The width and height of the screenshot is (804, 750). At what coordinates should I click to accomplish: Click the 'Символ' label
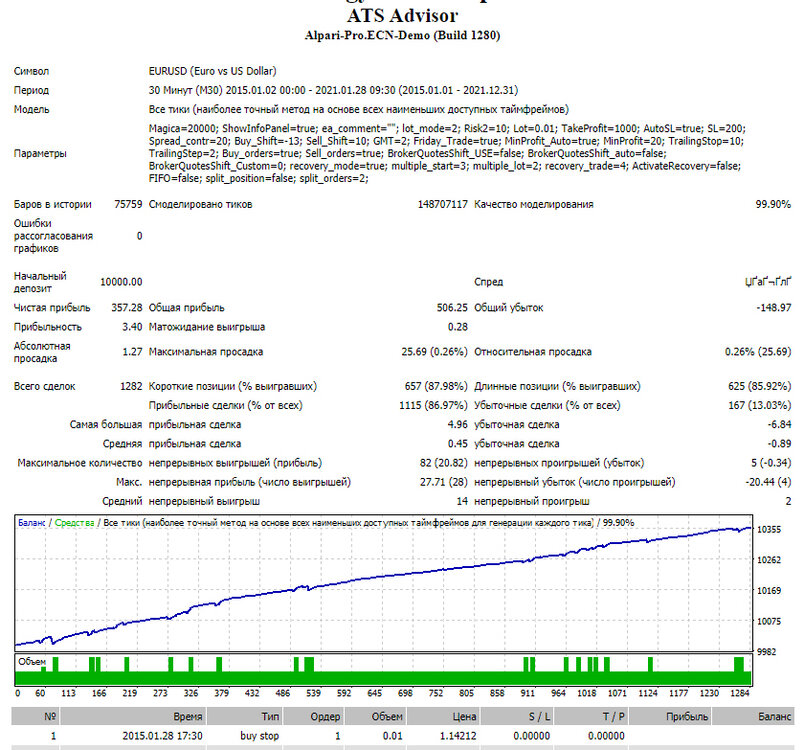coord(31,71)
